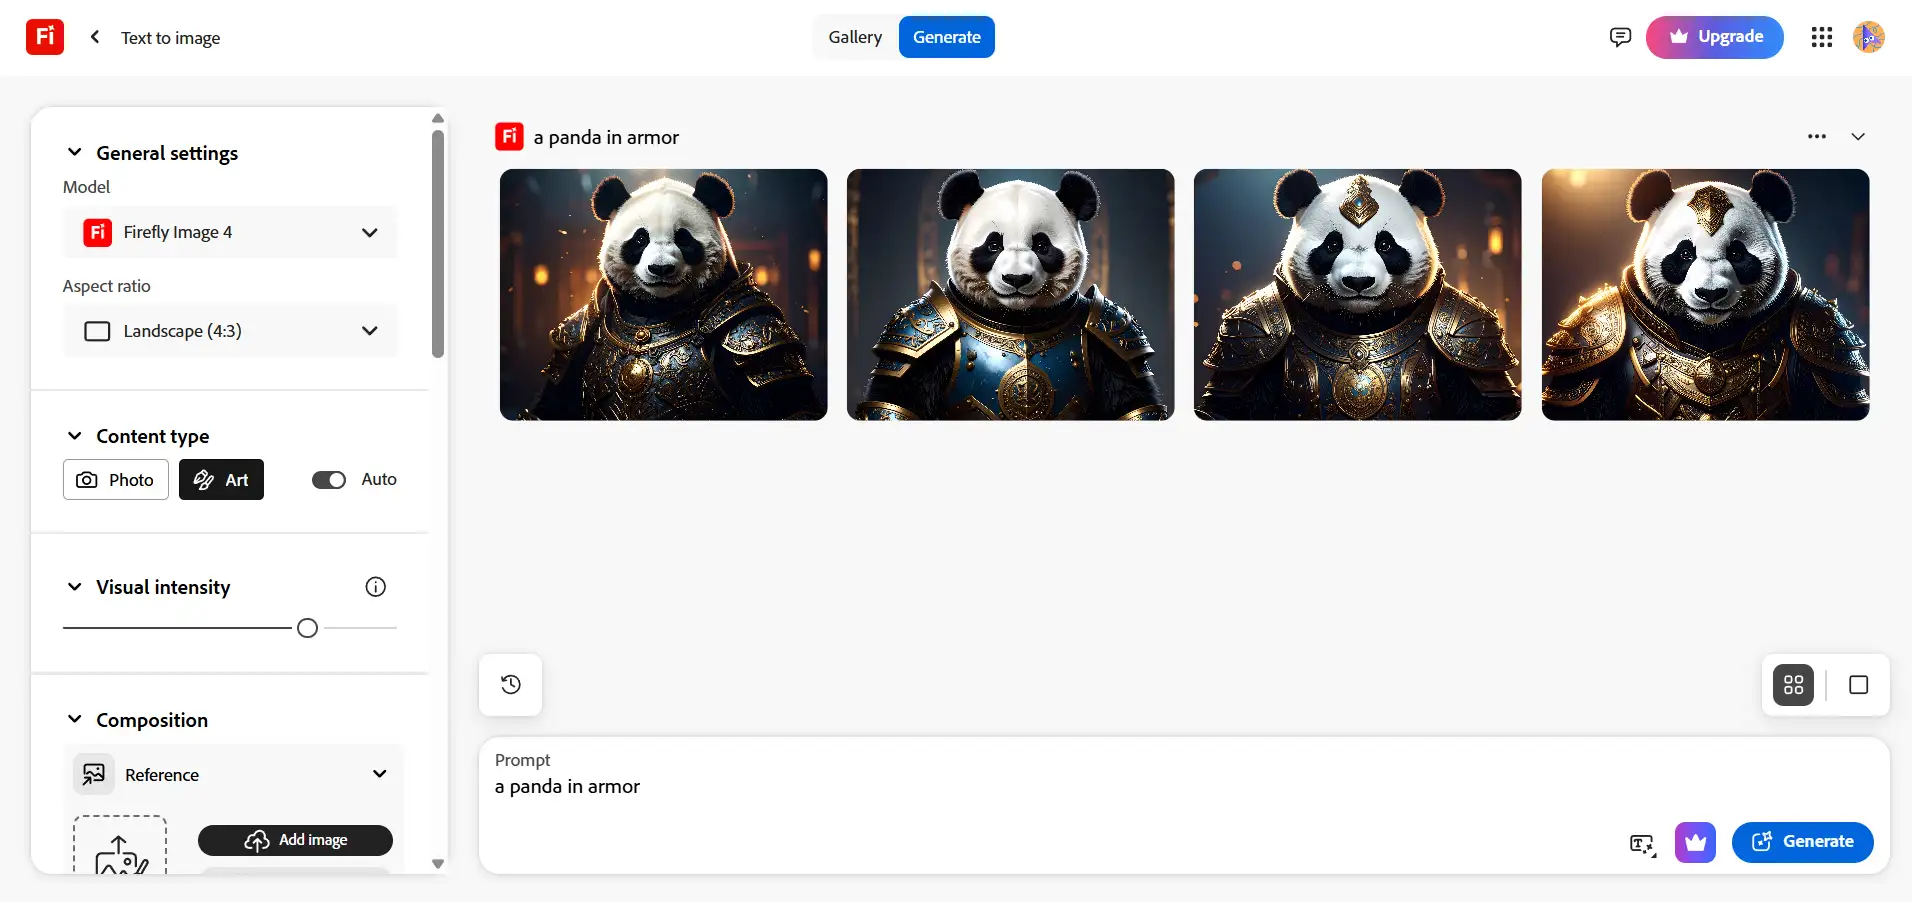Image resolution: width=1912 pixels, height=902 pixels.
Task: Collapse the Composition section
Action: pyautogui.click(x=74, y=720)
